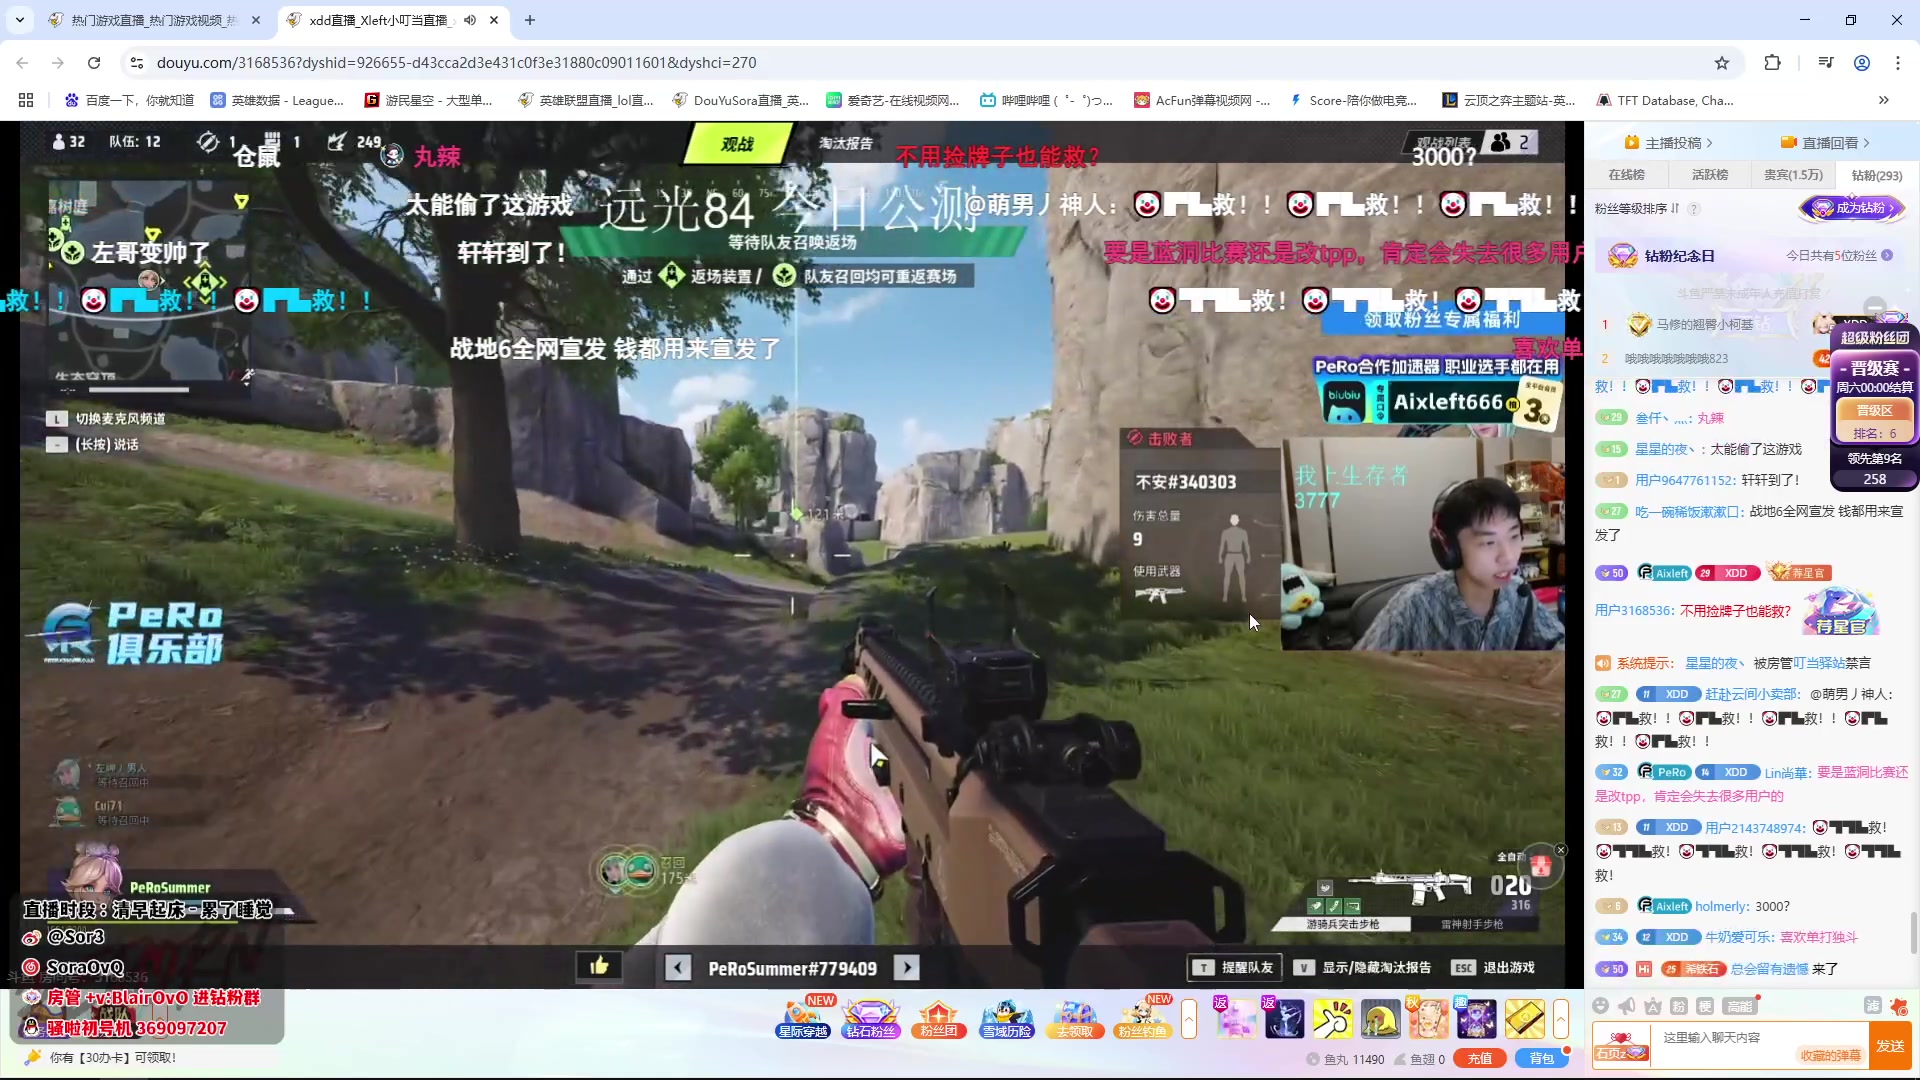1920x1080 pixels.
Task: Reload the page
Action: (94, 63)
